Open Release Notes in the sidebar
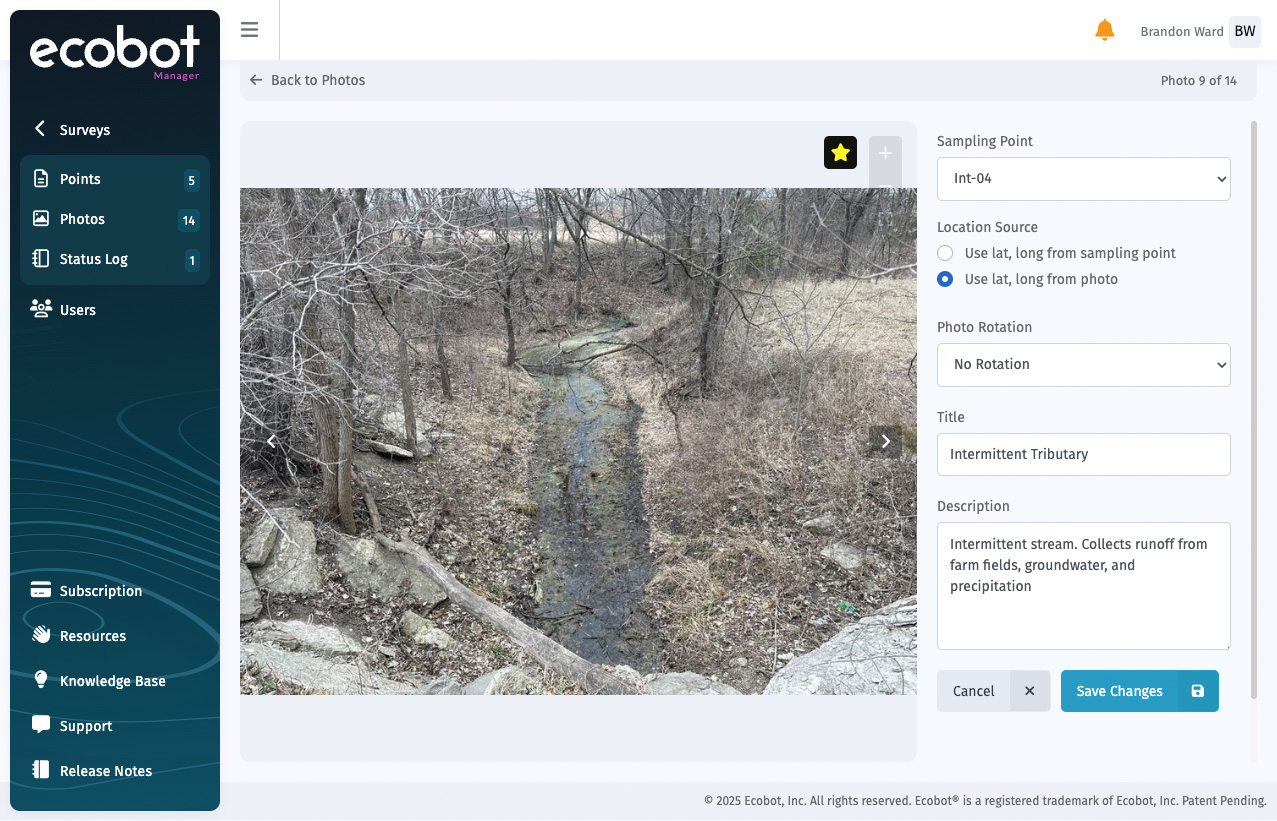The image size is (1277, 821). 106,771
